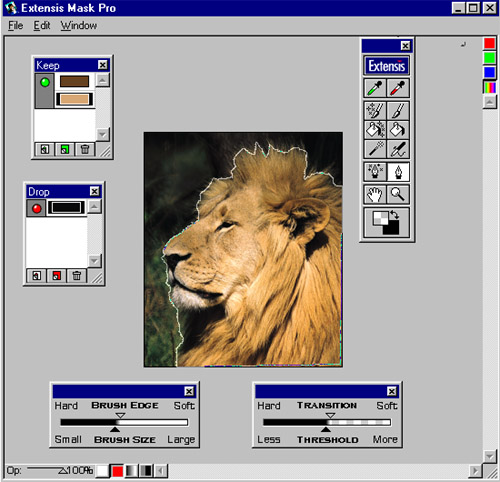500x482 pixels.
Task: Toggle the red Drop indicator light
Action: coord(36,209)
